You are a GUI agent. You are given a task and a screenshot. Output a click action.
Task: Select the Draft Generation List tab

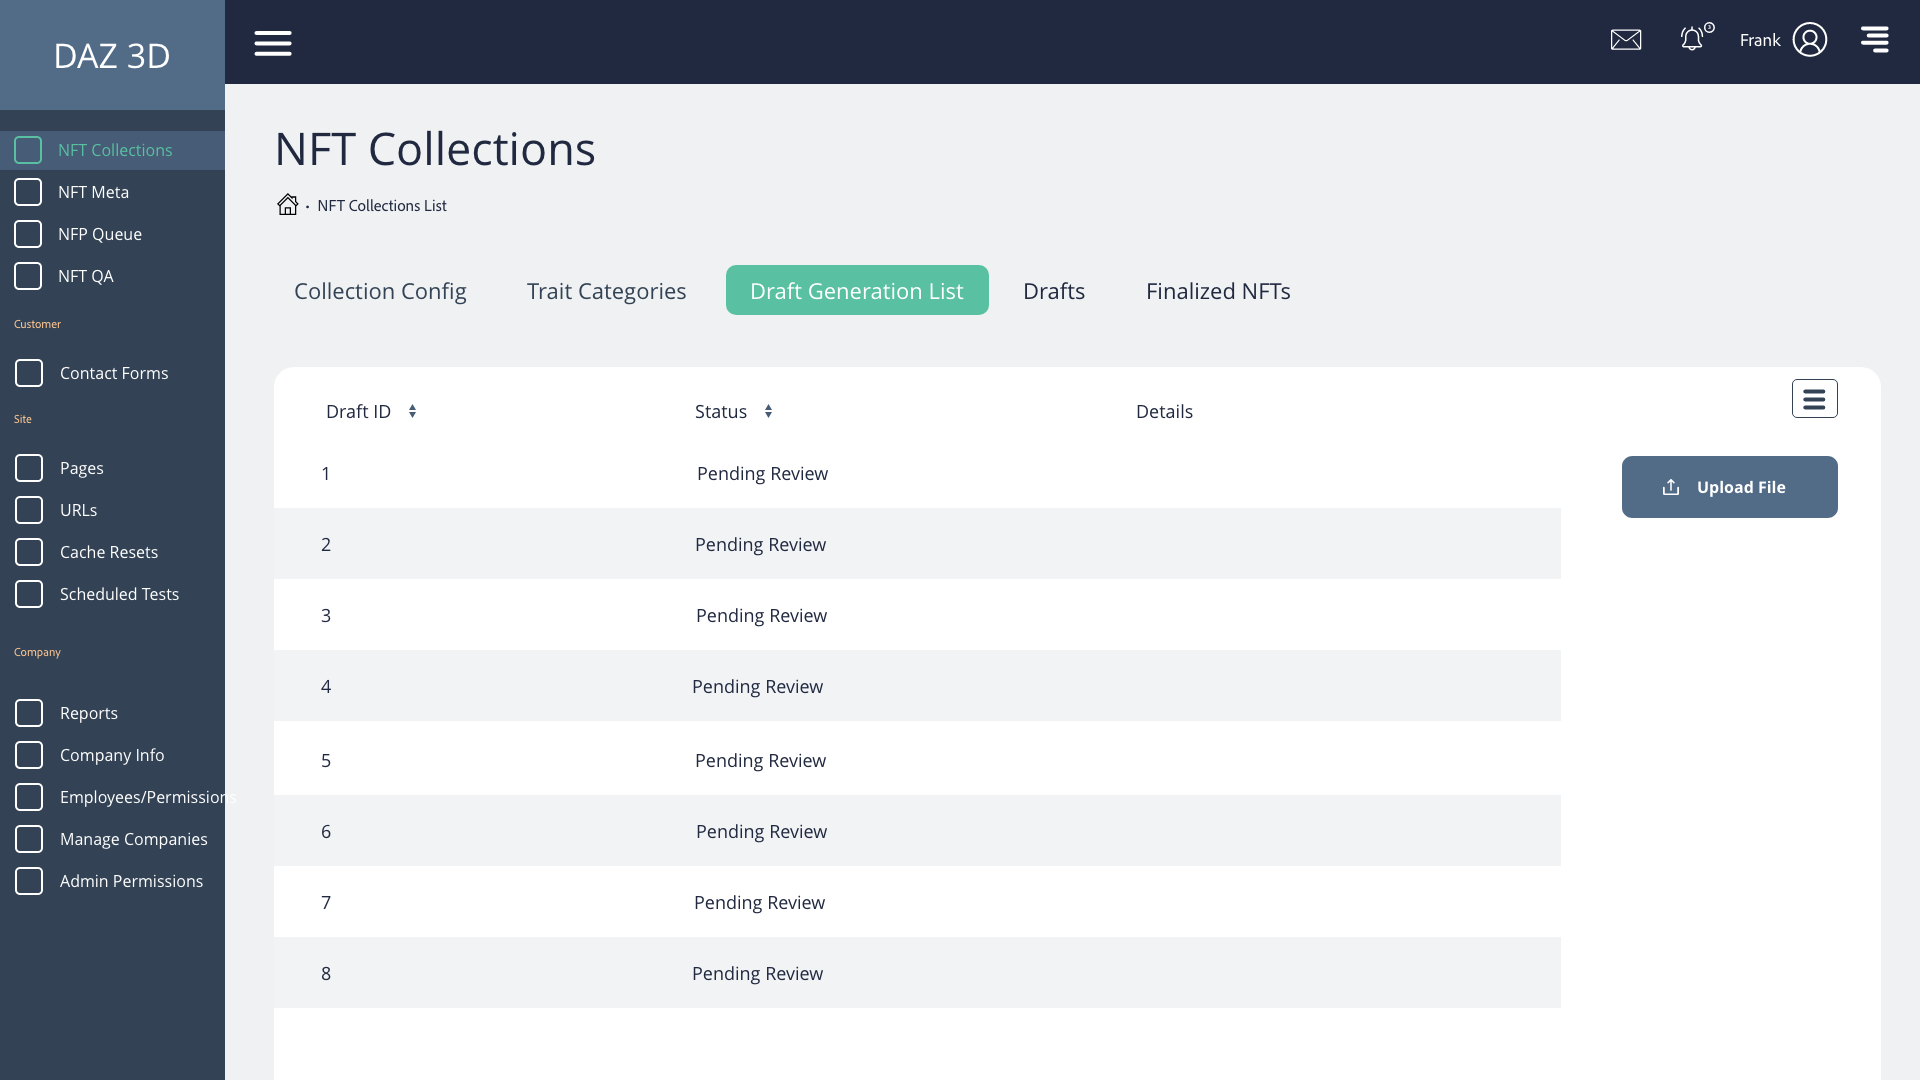[x=857, y=290]
